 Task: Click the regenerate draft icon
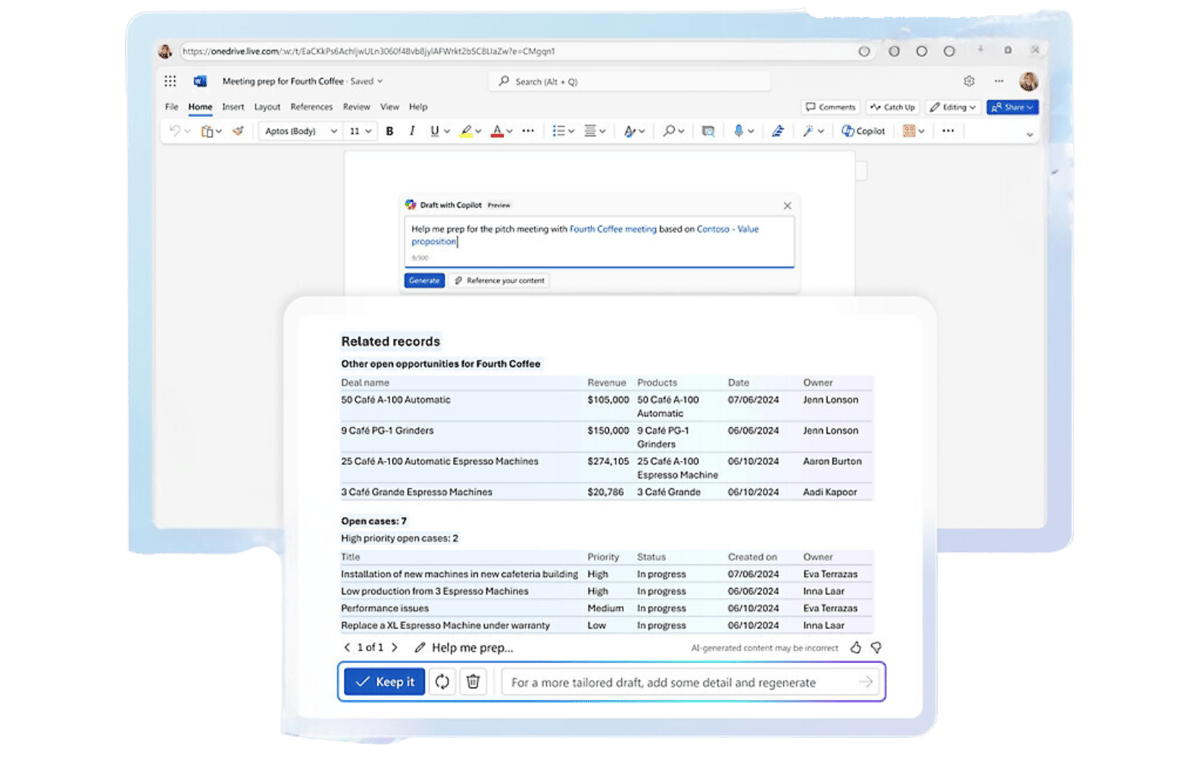point(442,682)
